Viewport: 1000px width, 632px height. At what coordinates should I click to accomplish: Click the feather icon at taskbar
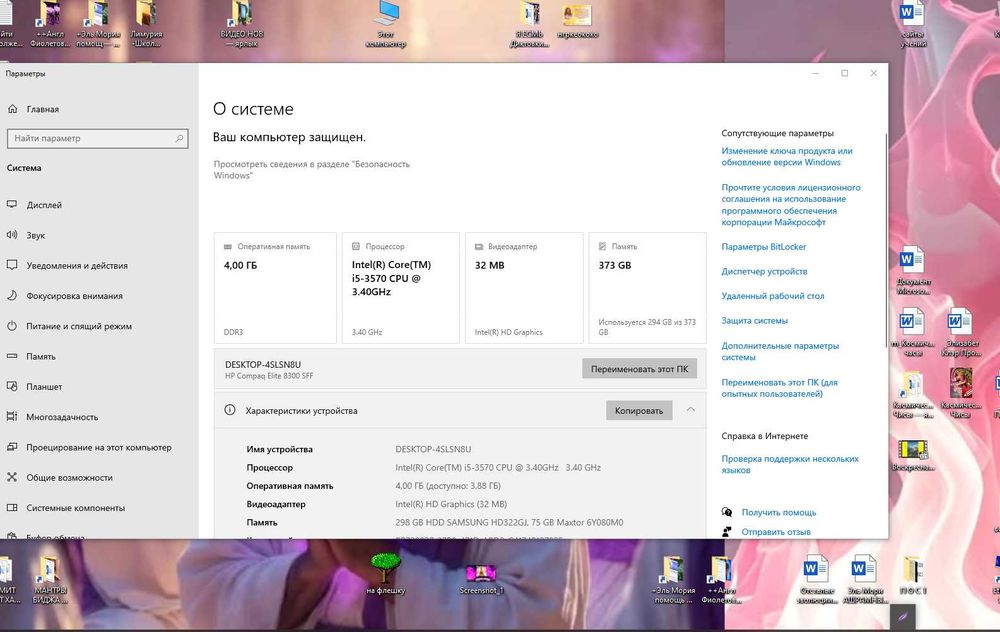(x=903, y=617)
